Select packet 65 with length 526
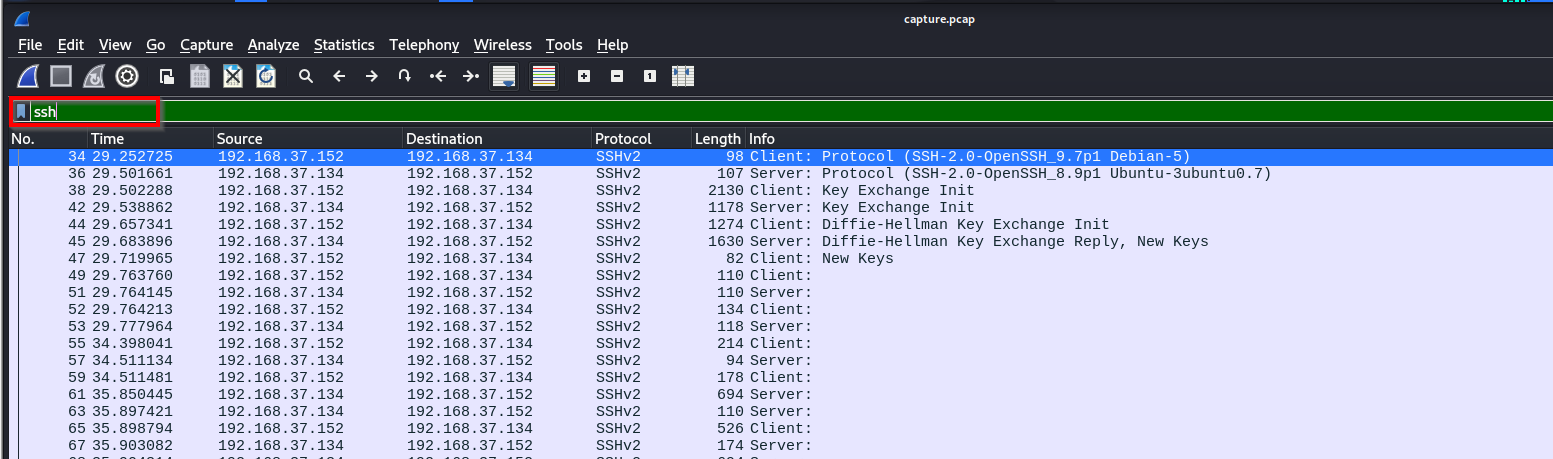Image resolution: width=1553 pixels, height=459 pixels. pos(781,429)
